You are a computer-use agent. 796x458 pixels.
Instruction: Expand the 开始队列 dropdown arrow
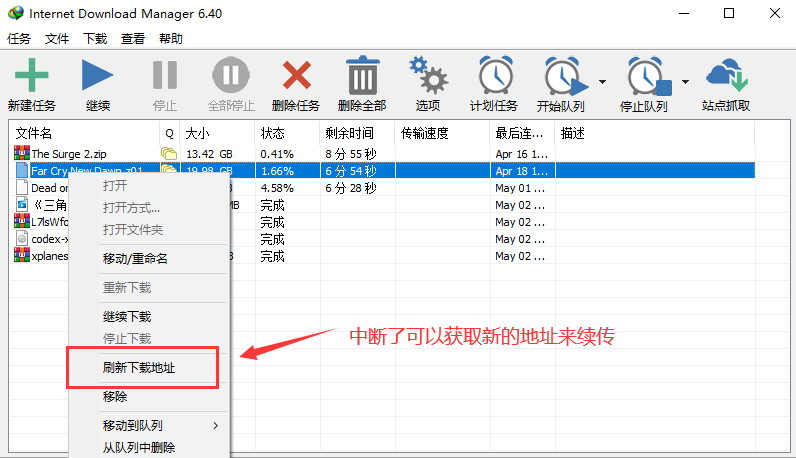[602, 82]
